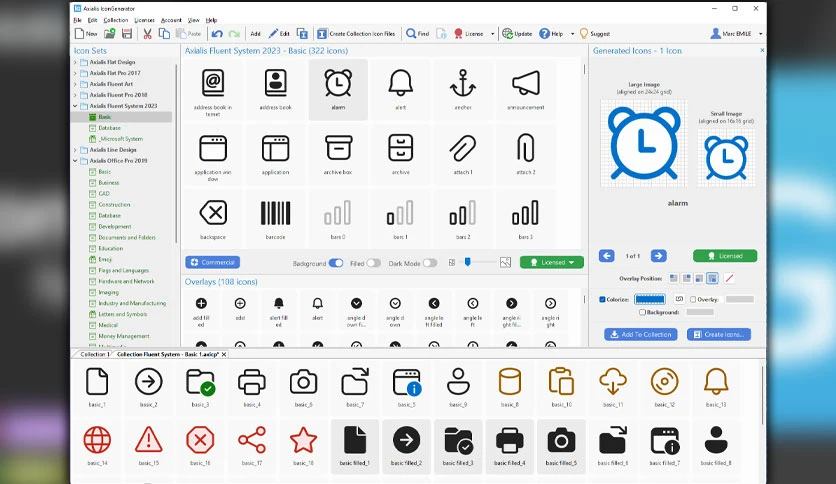Viewport: 836px width, 484px height.
Task: Click the Create Icons... button
Action: (x=719, y=334)
